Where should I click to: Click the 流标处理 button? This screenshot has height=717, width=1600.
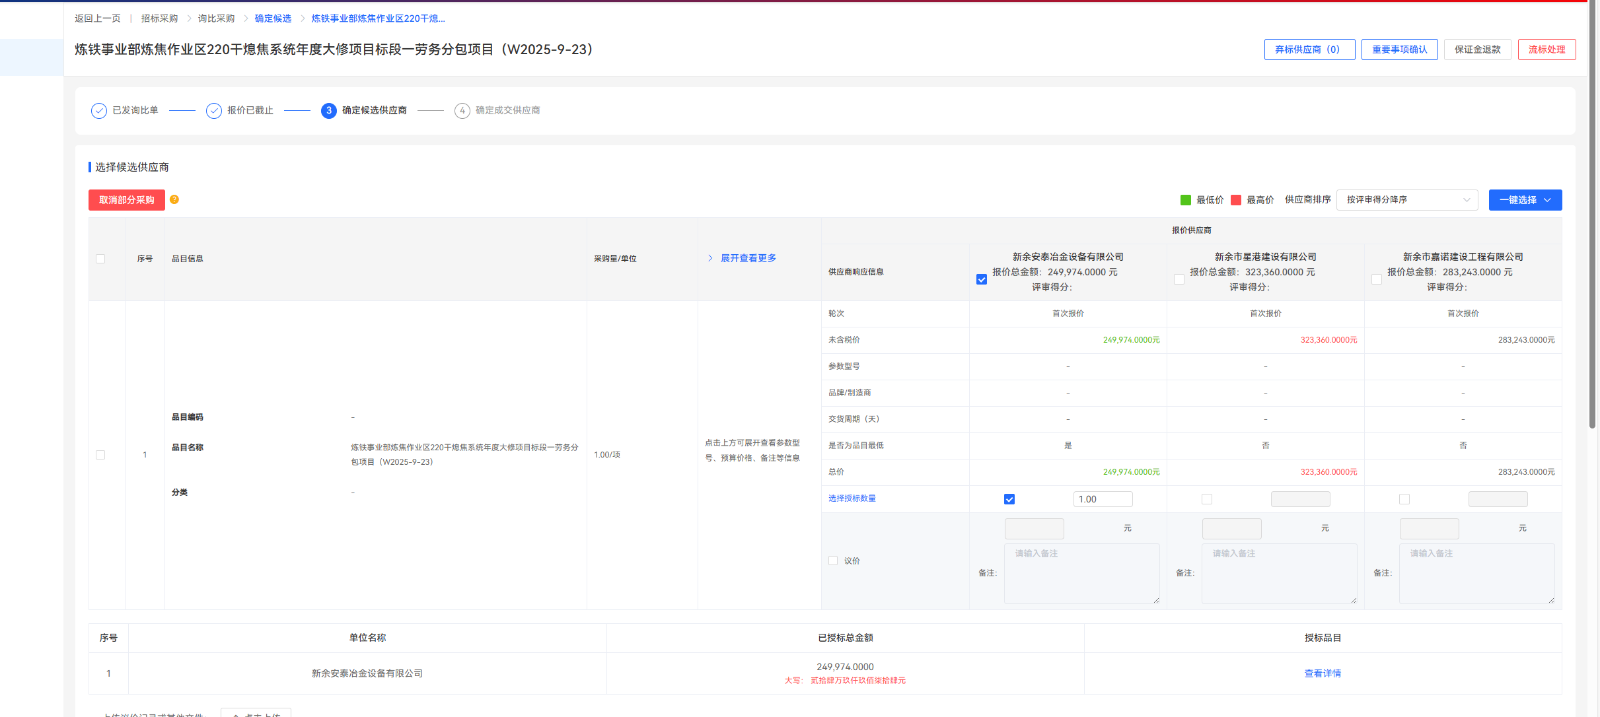tap(1546, 50)
